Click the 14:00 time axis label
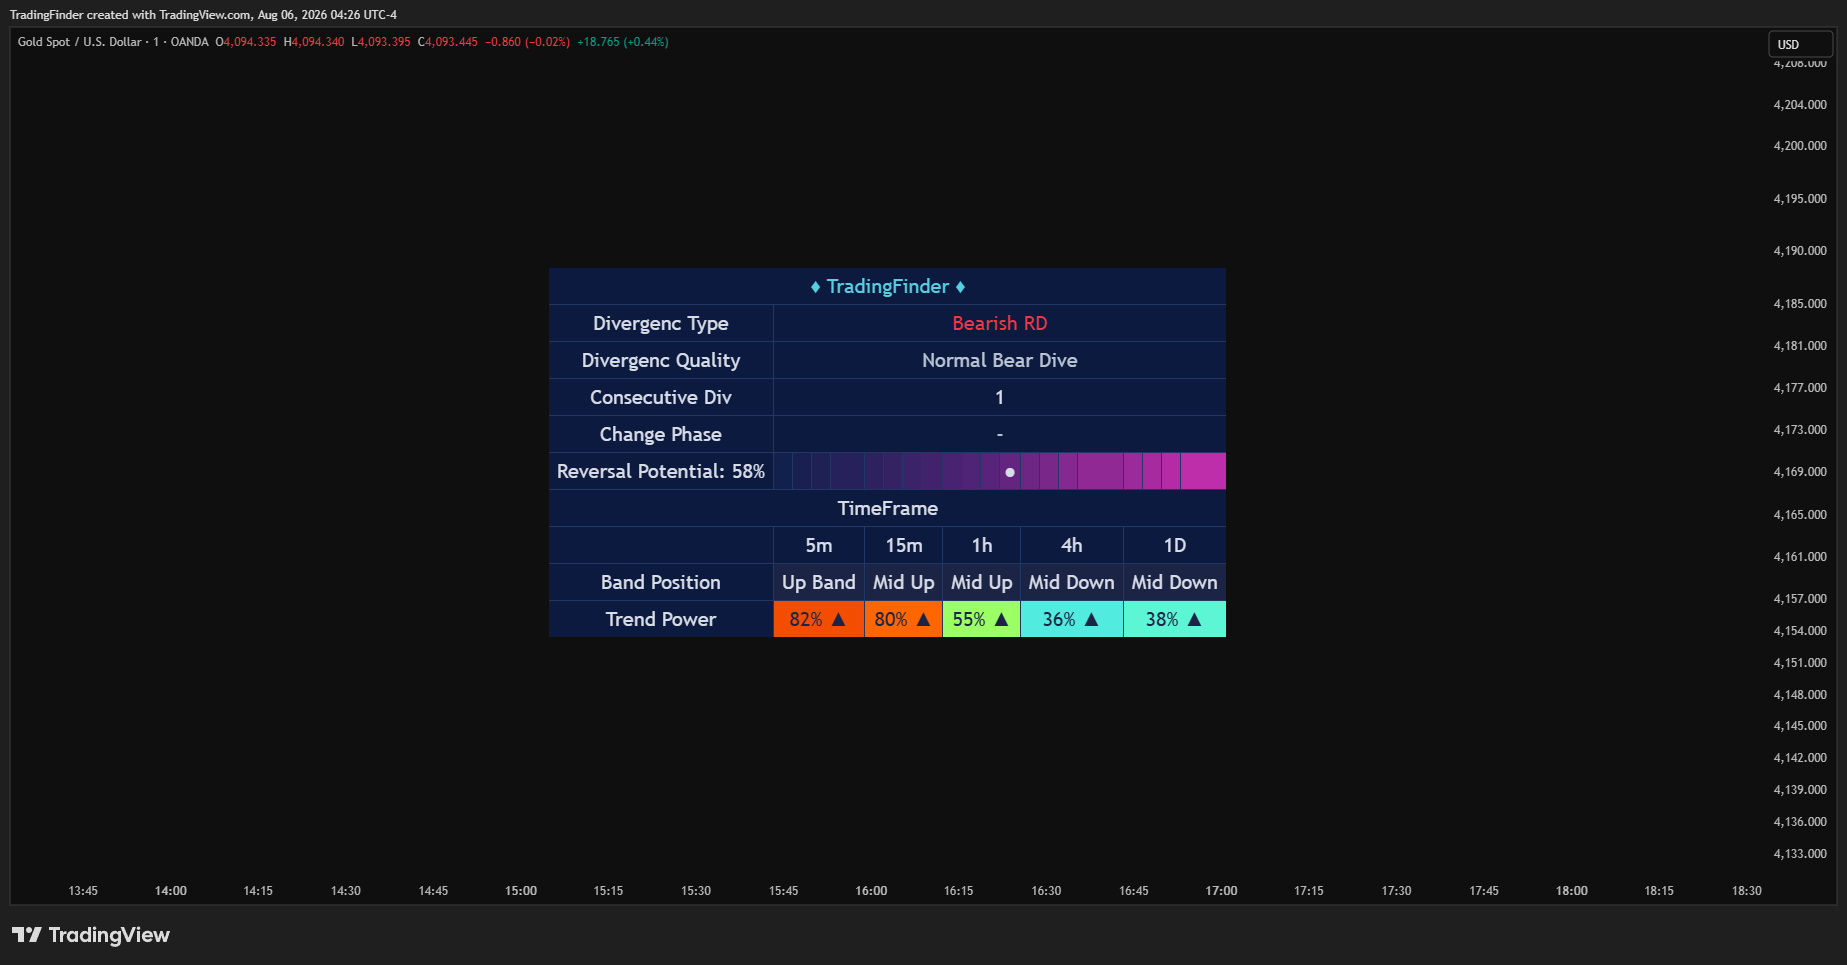The width and height of the screenshot is (1847, 965). [x=171, y=891]
